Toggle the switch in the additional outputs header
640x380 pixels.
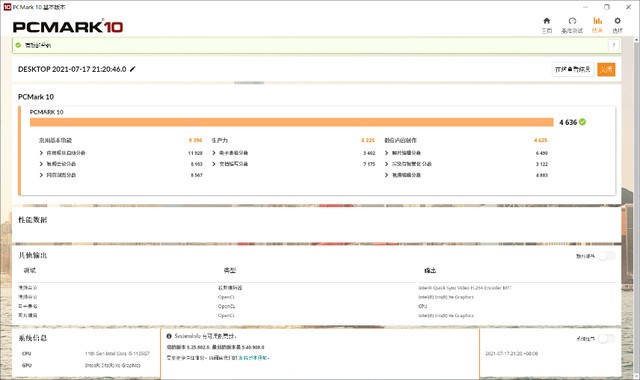click(606, 256)
